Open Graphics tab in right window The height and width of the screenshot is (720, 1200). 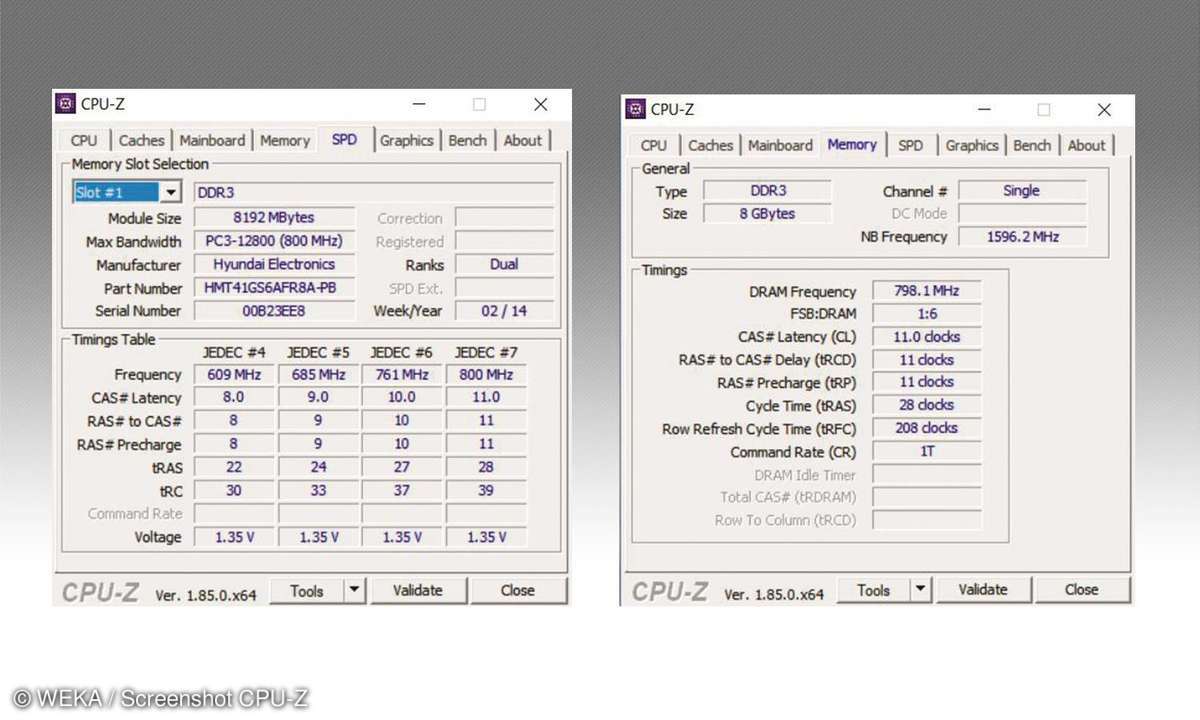pos(972,146)
